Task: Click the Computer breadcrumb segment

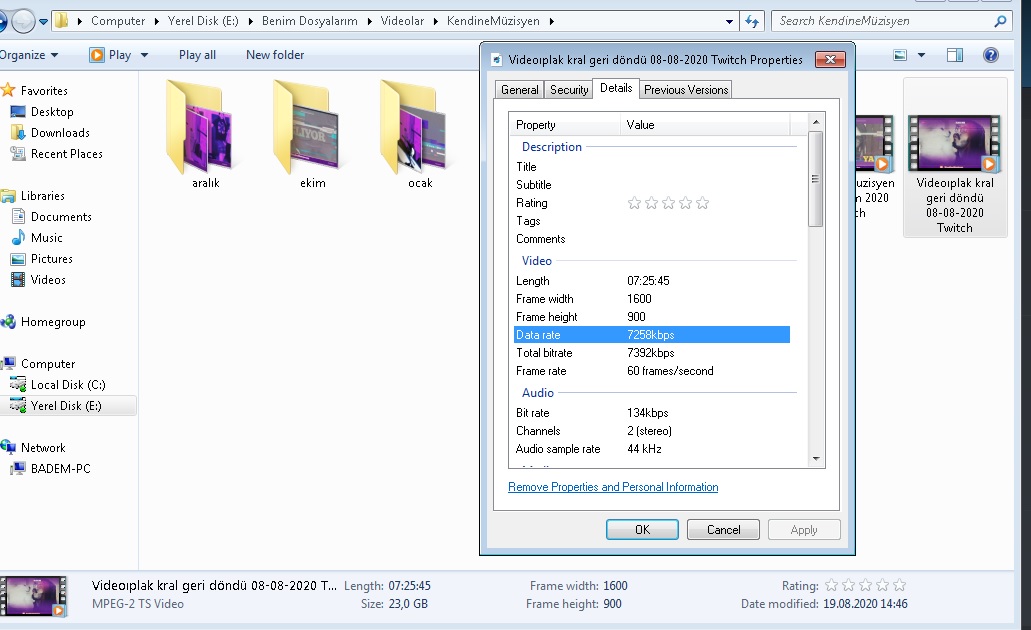Action: point(118,21)
